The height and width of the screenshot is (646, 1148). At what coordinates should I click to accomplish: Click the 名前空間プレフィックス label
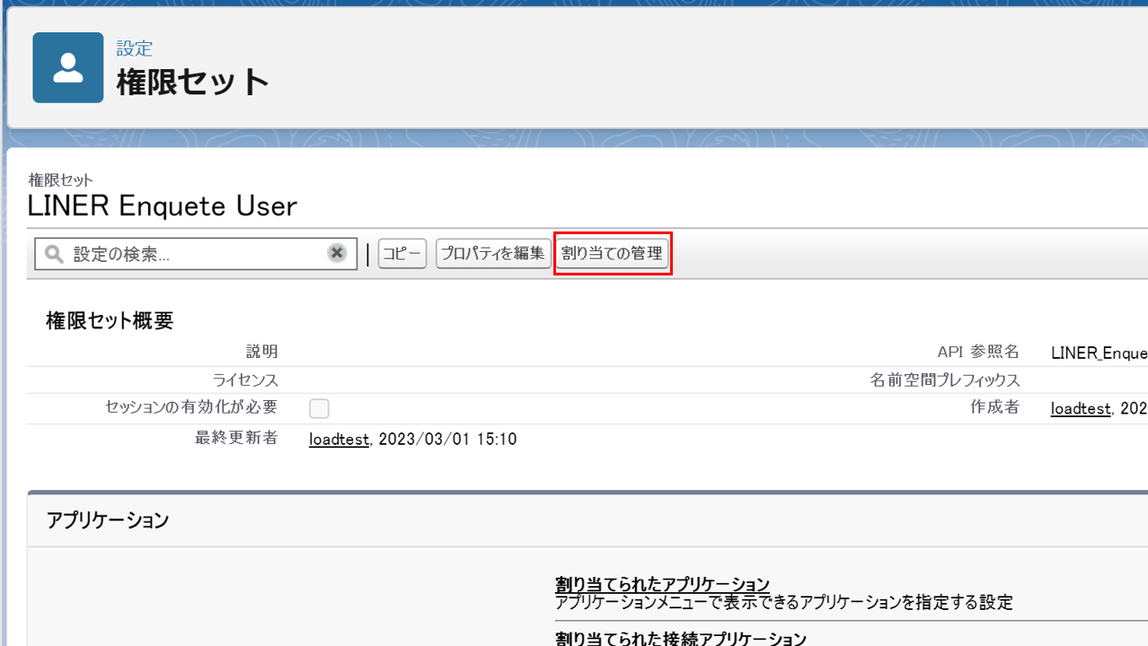tap(944, 380)
